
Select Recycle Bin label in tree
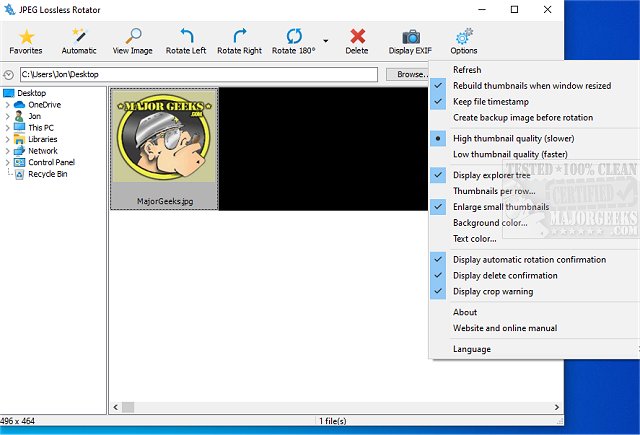pos(48,174)
